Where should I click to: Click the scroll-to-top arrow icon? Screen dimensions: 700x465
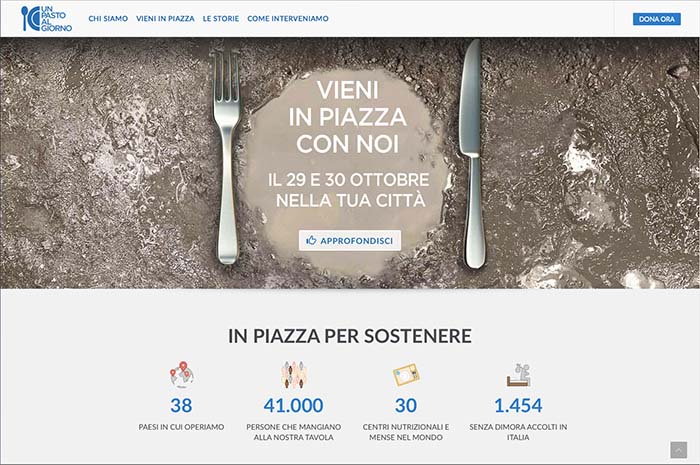(x=678, y=450)
